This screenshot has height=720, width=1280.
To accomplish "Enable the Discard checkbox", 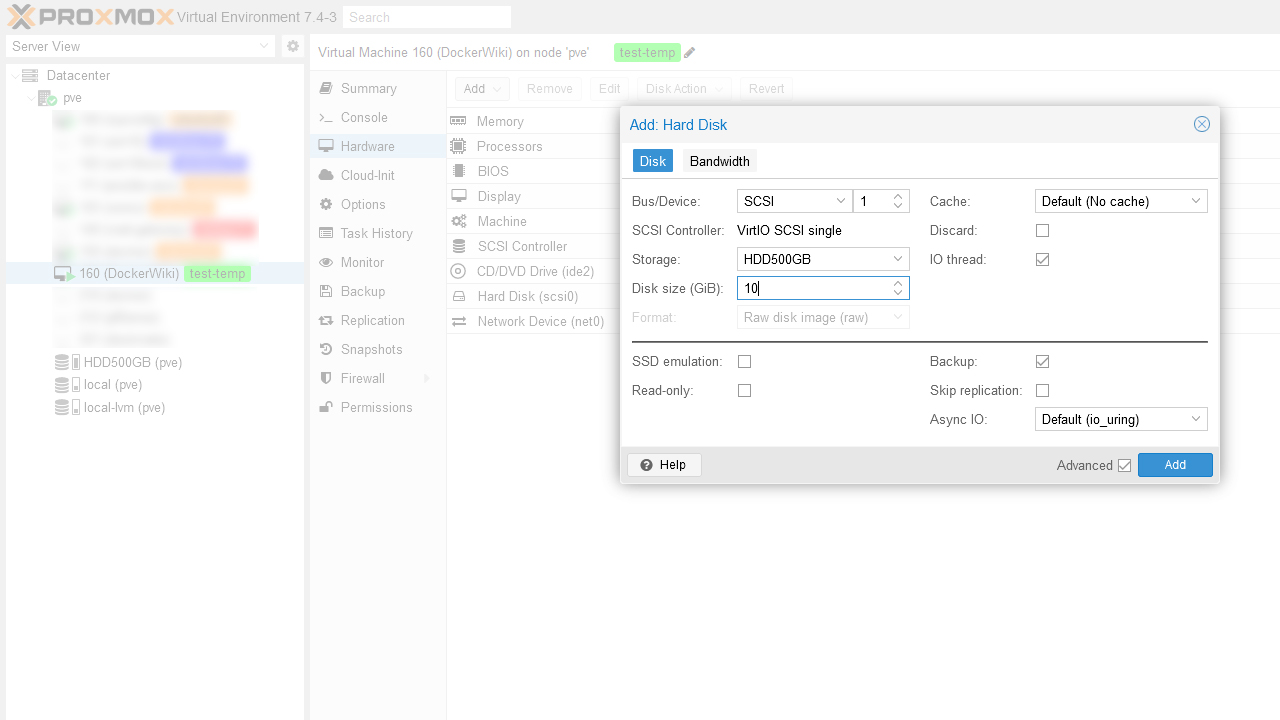I will pos(1042,230).
